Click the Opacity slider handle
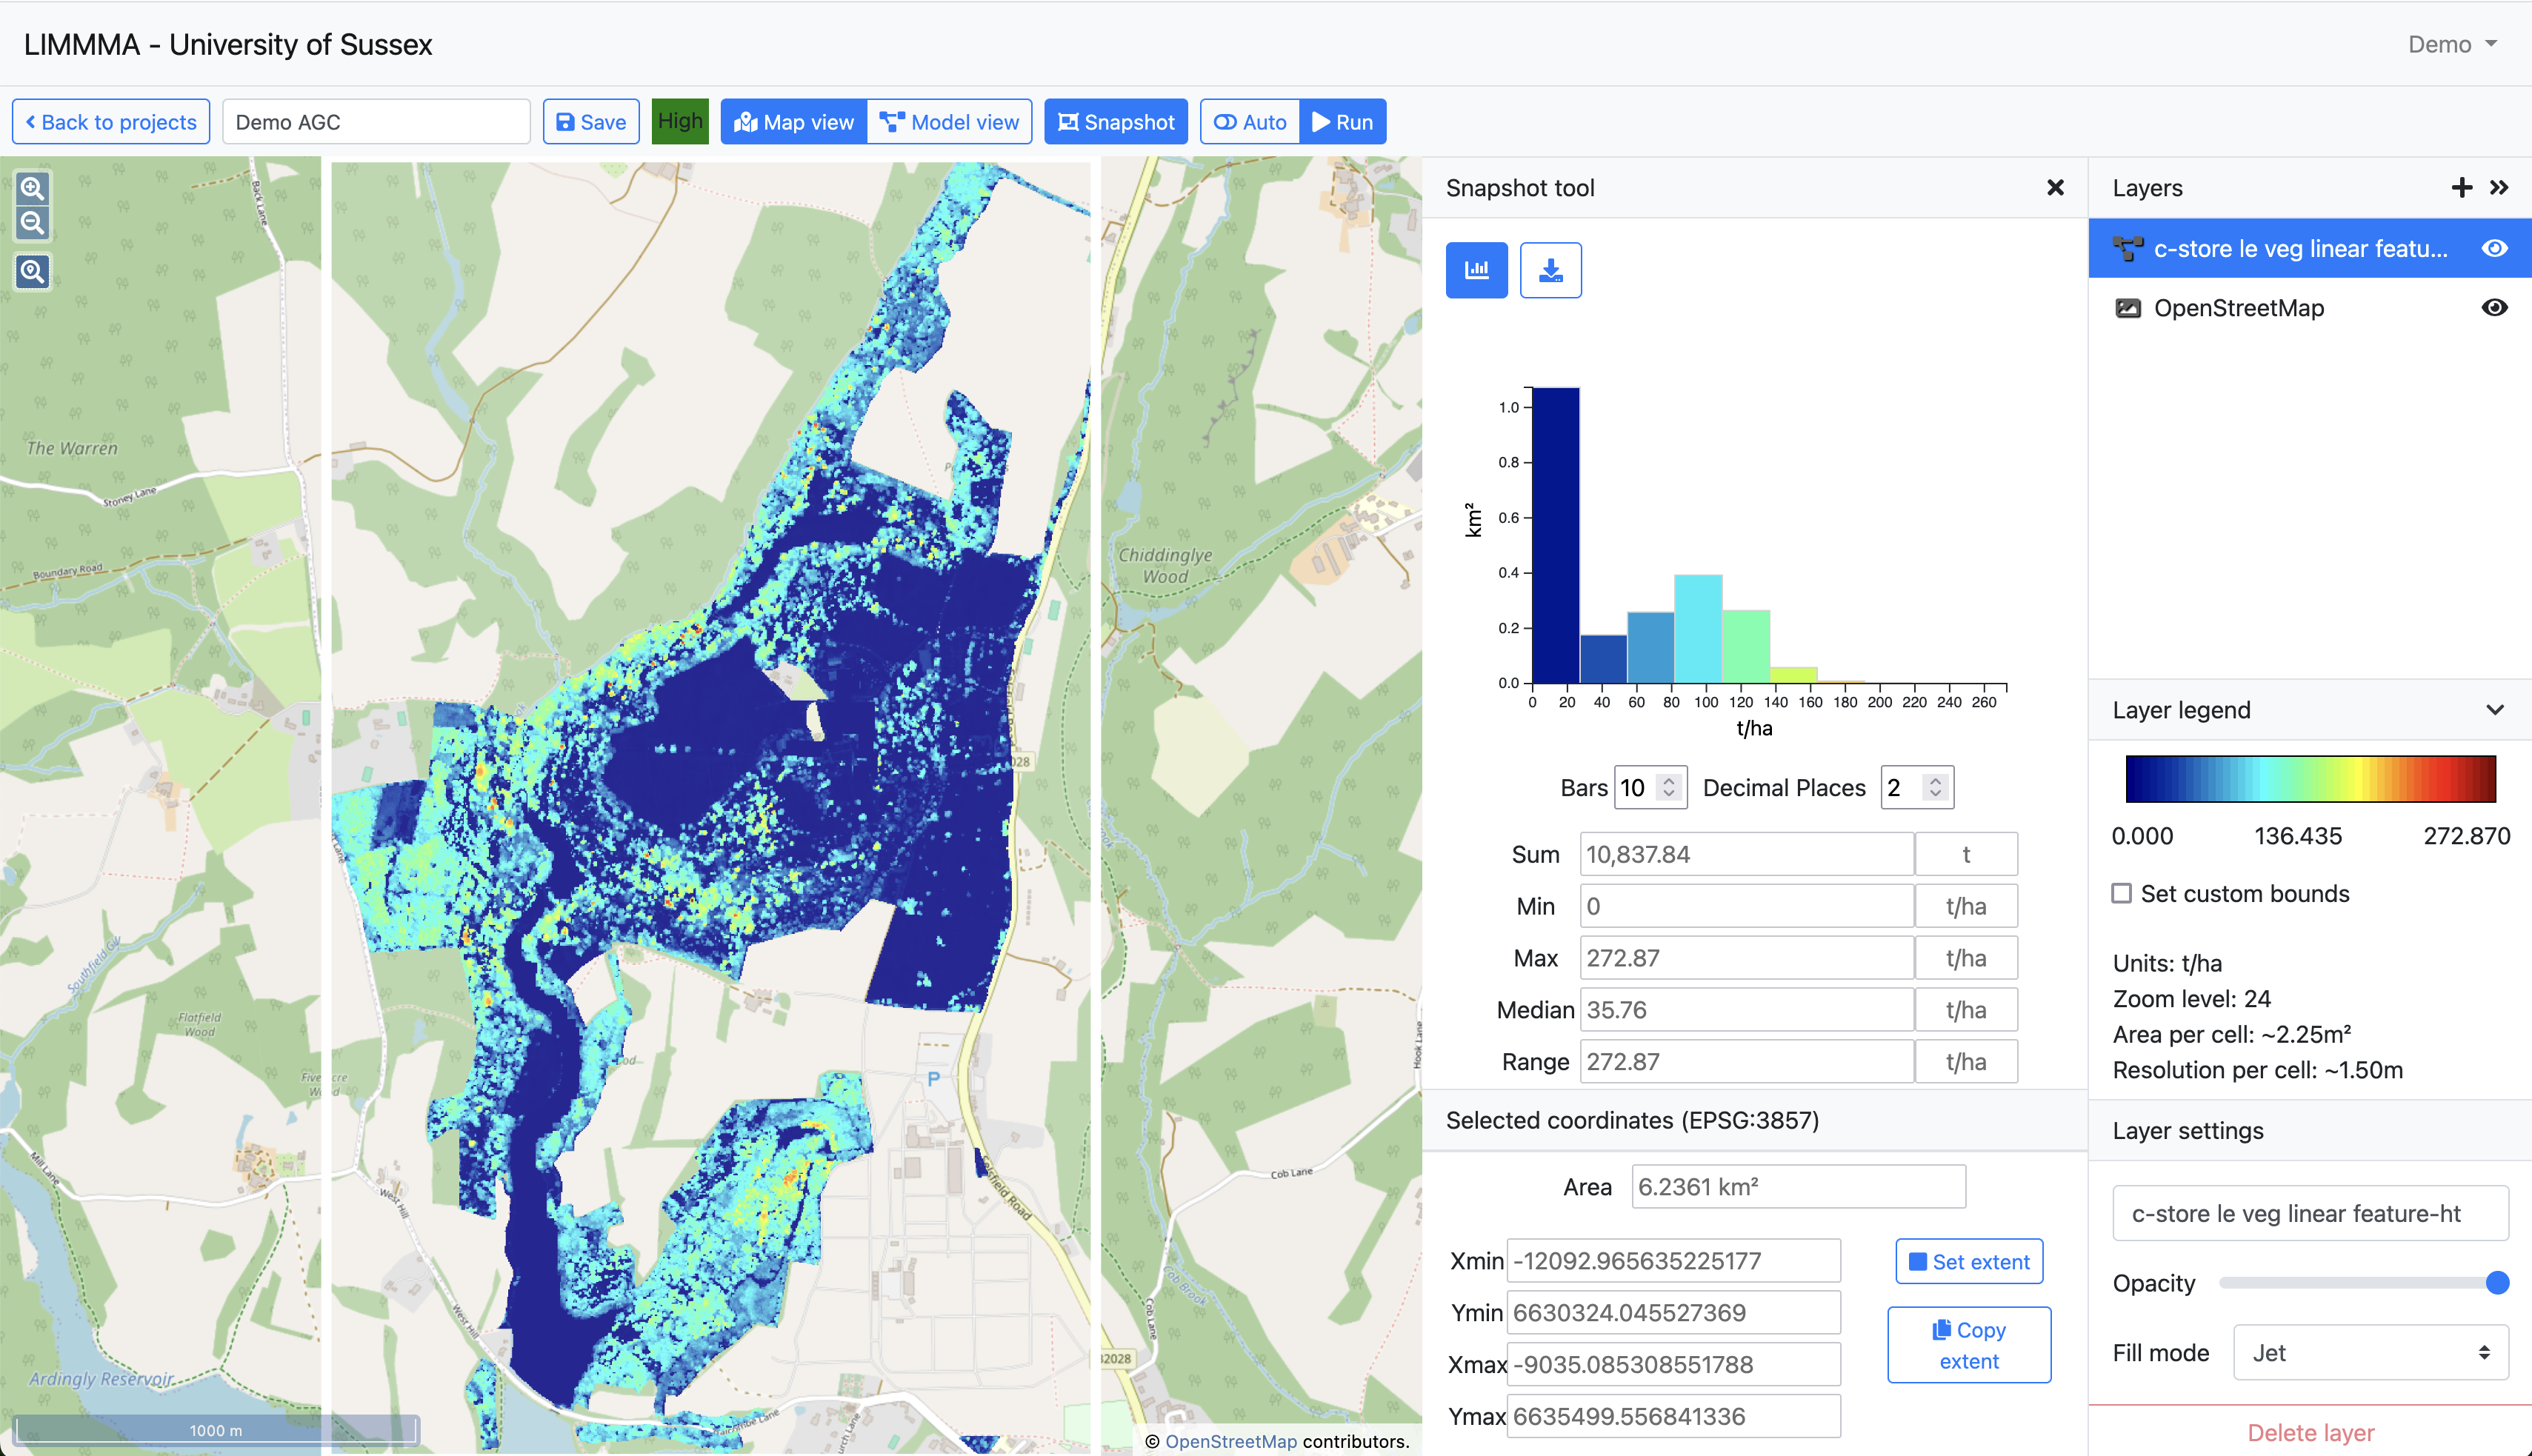Screen dimensions: 2532x1456 pyautogui.click(x=2497, y=1283)
